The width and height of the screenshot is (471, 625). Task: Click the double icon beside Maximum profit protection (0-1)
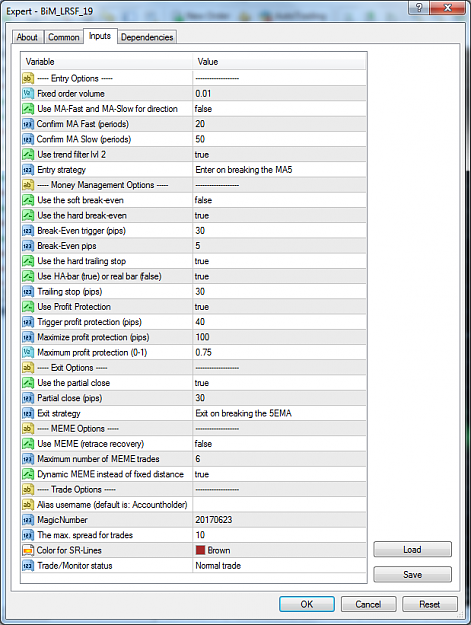point(28,352)
